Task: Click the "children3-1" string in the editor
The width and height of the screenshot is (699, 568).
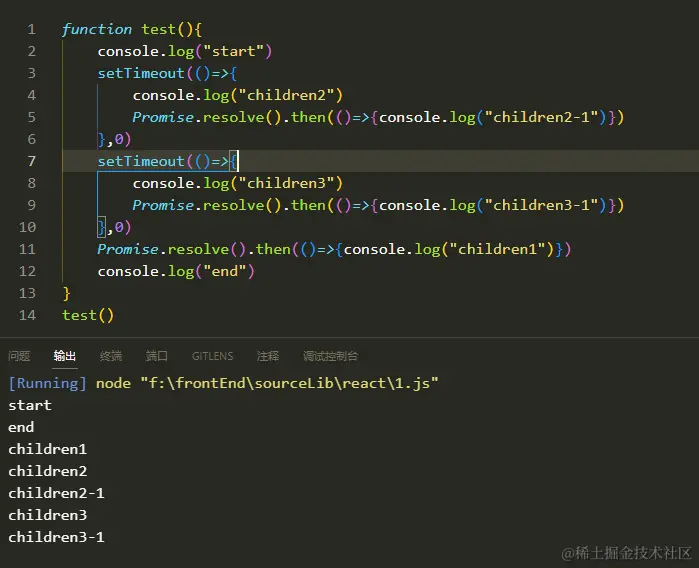Action: click(x=541, y=205)
